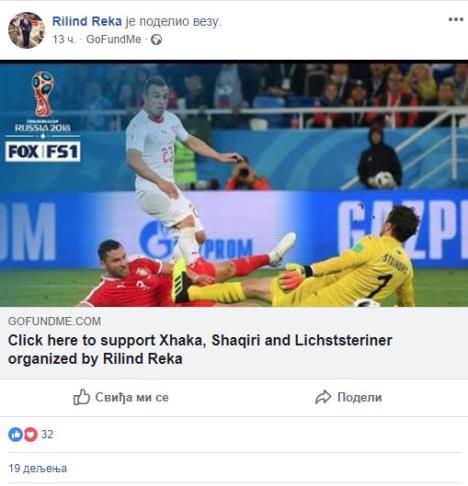Open the 19 дељења shares list

37,468
